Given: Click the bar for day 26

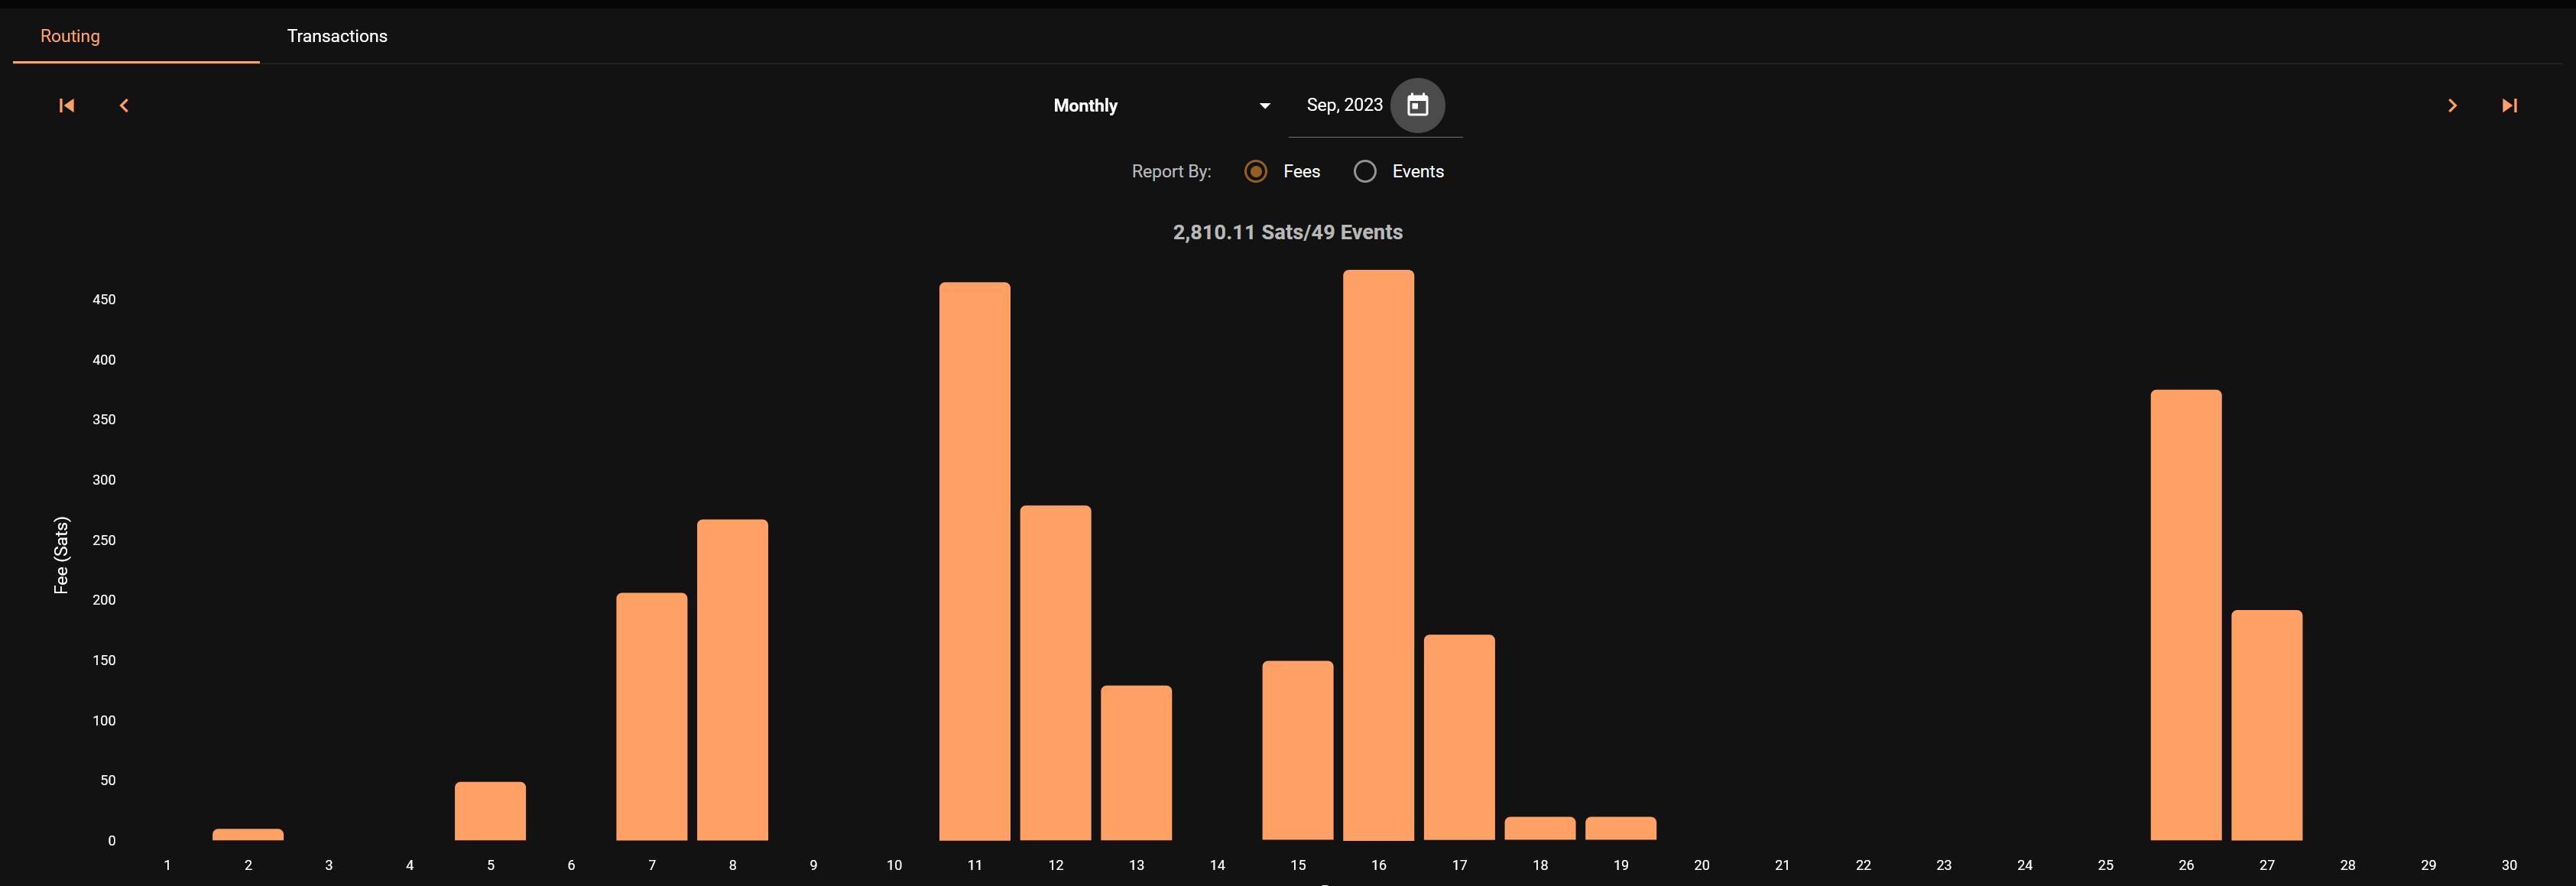Looking at the screenshot, I should [x=2186, y=615].
